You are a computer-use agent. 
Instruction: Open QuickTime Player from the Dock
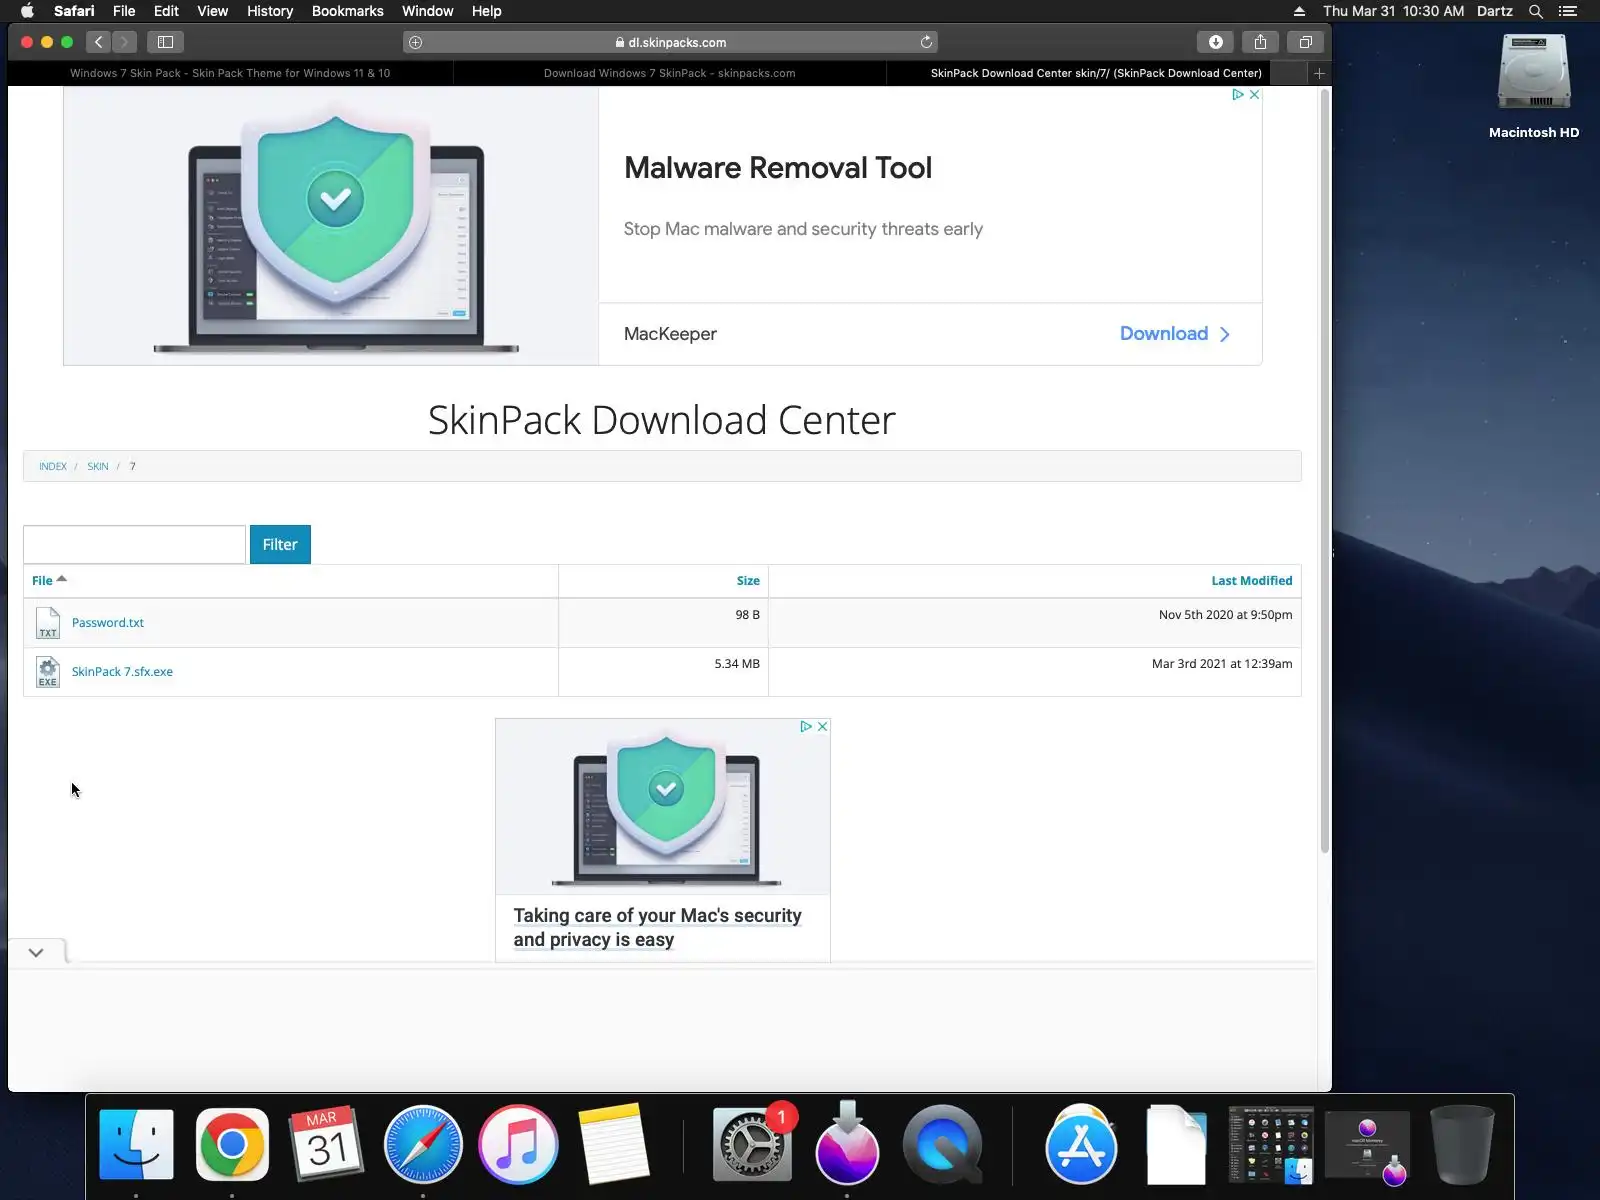click(x=943, y=1144)
